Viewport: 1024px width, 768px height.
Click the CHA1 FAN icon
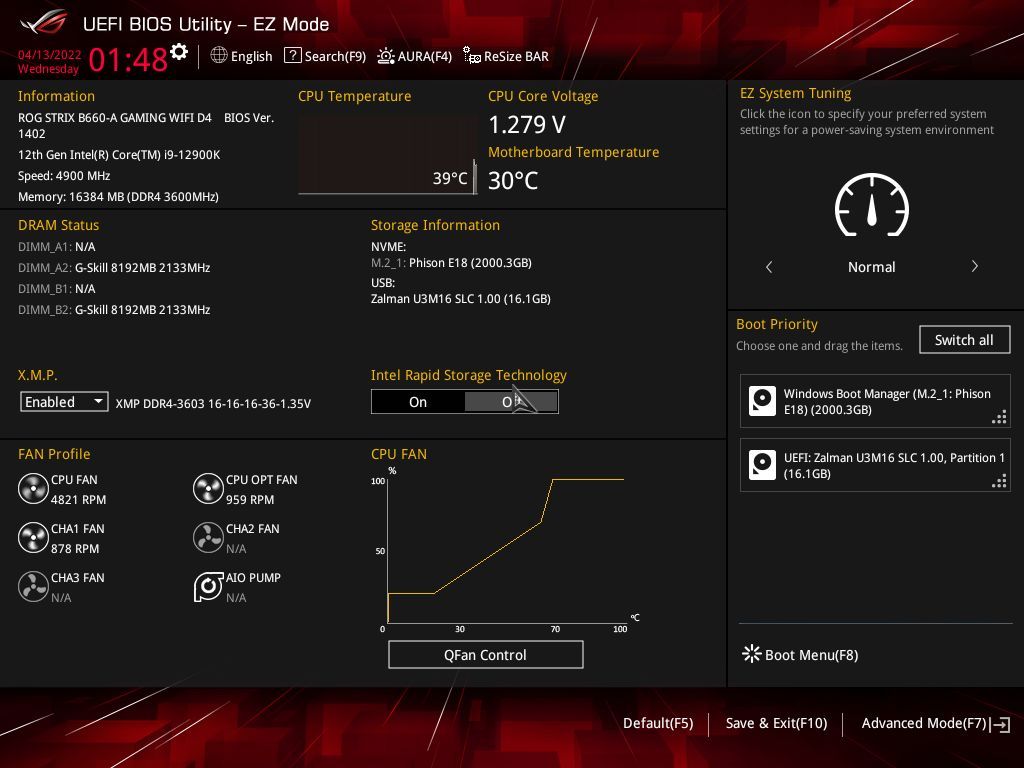(x=33, y=537)
